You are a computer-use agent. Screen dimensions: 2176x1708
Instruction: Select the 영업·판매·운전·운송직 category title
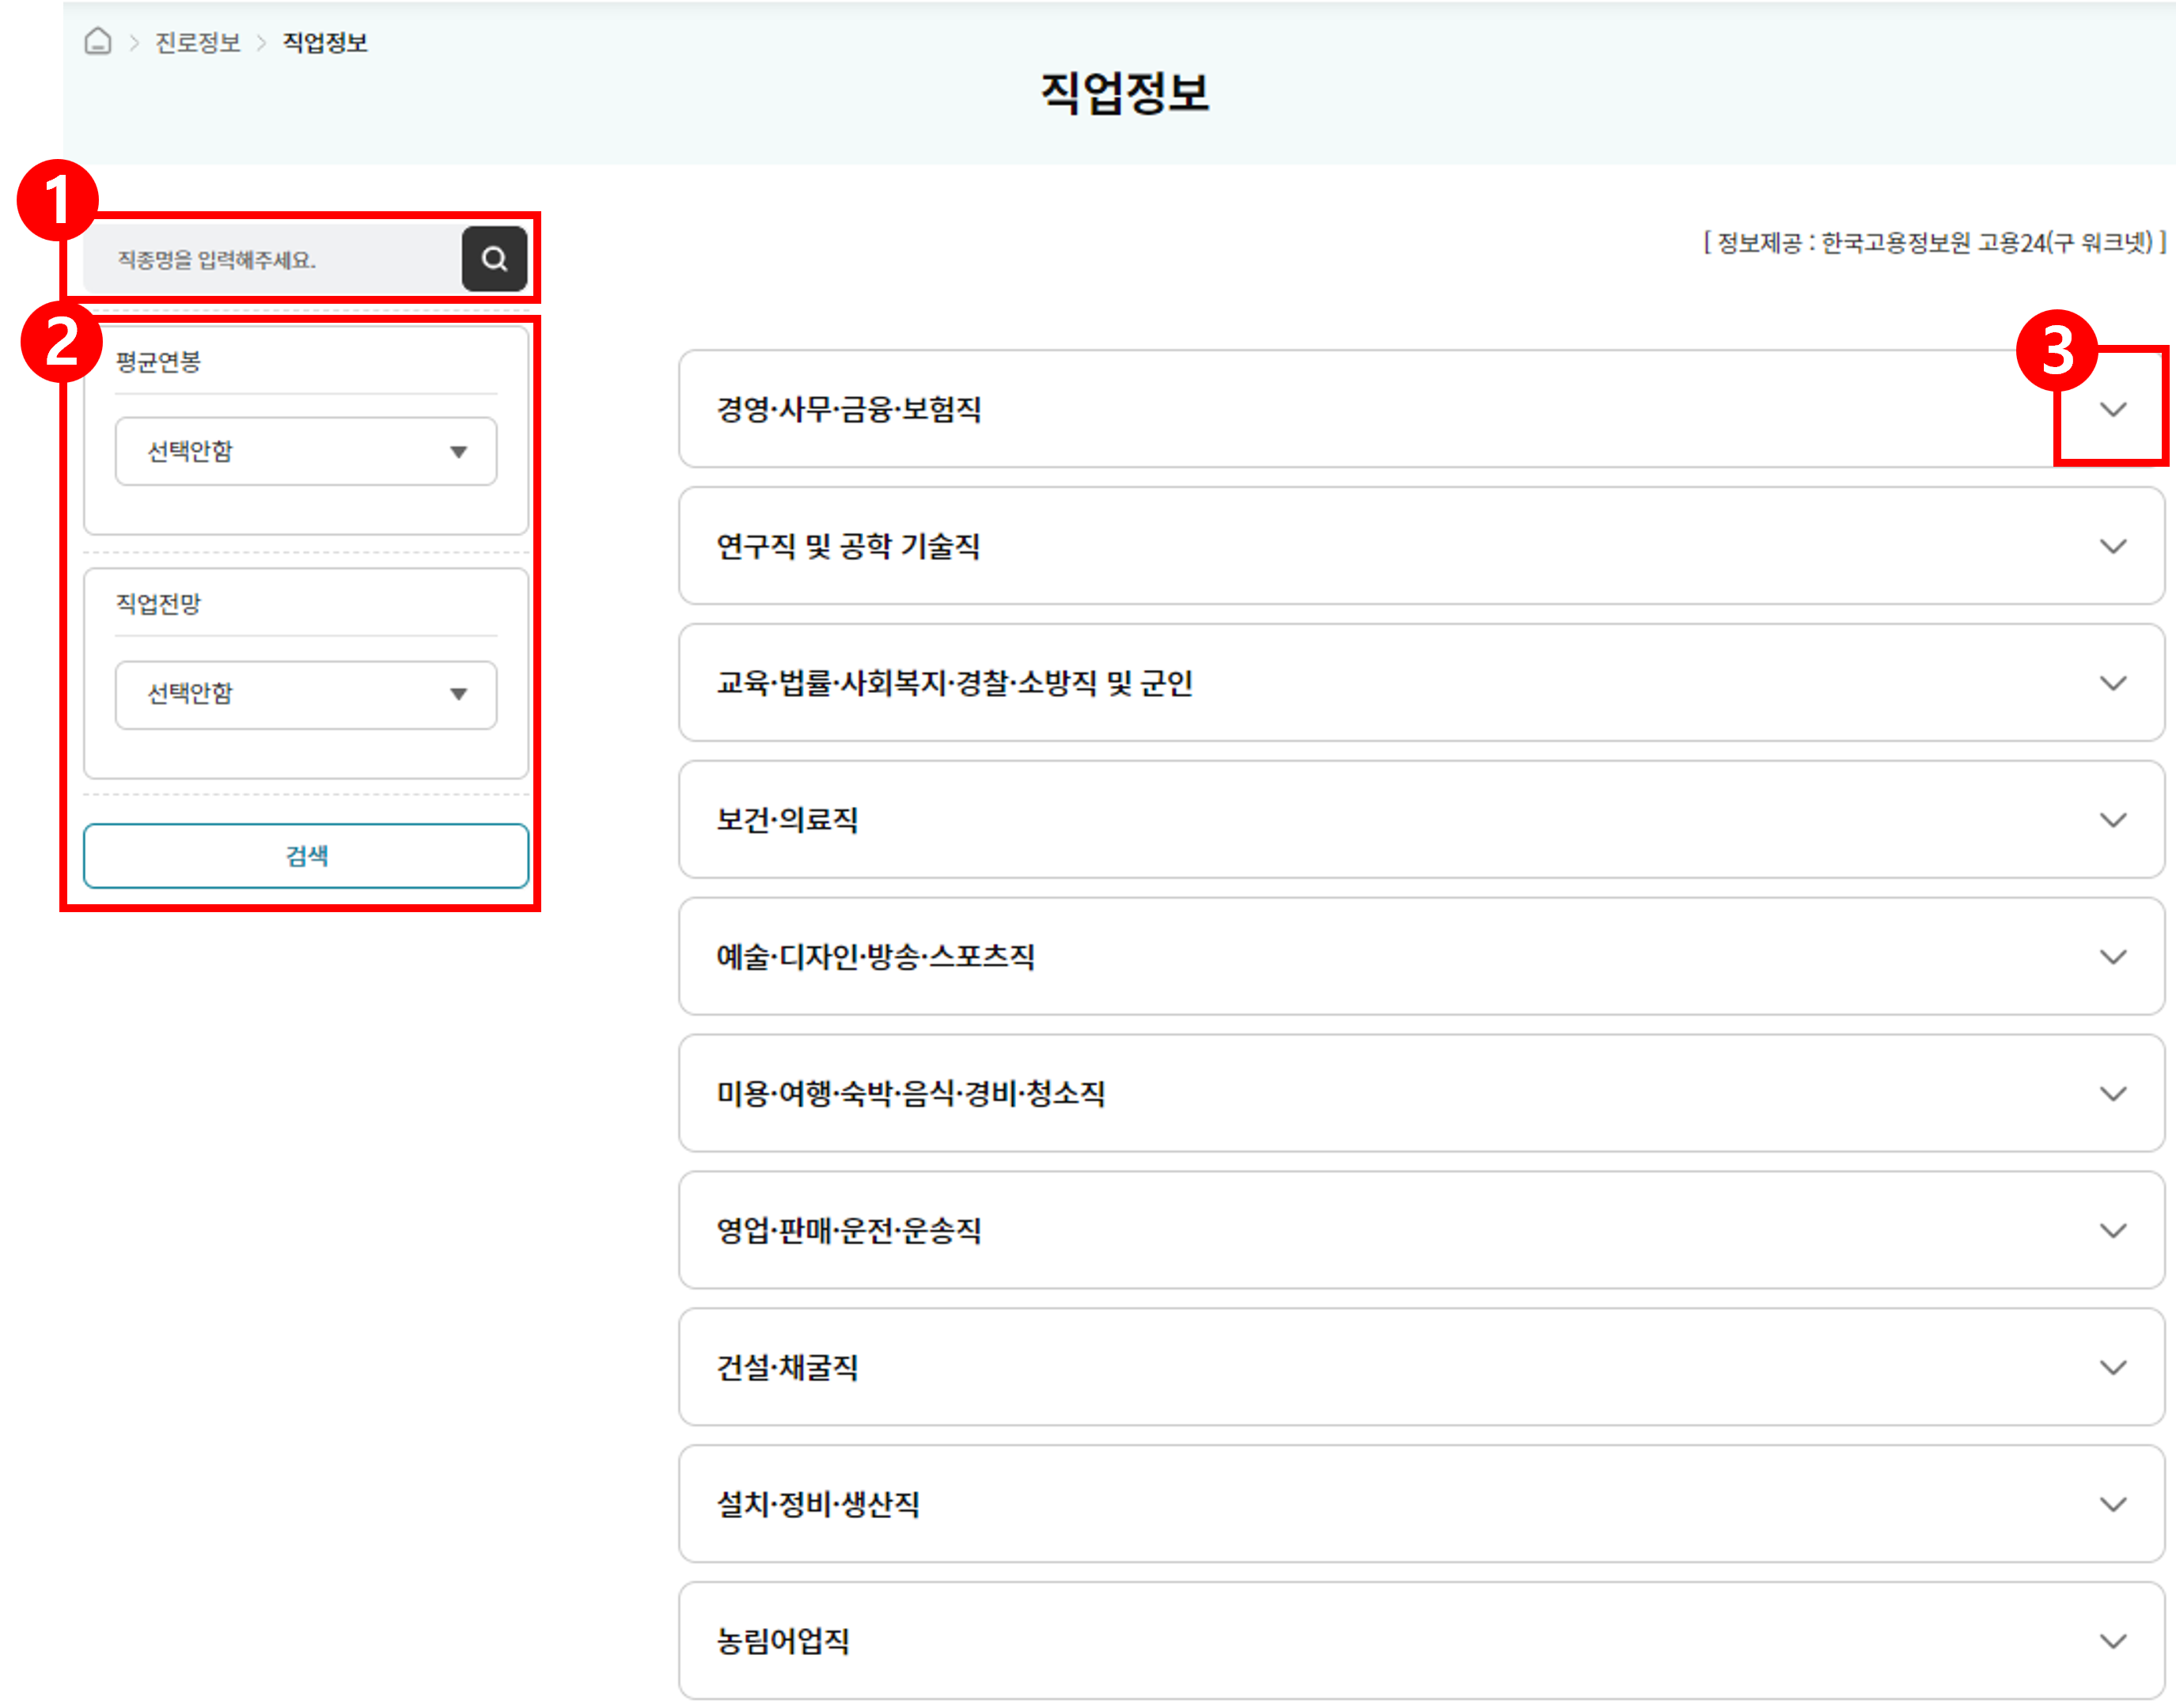pyautogui.click(x=848, y=1231)
